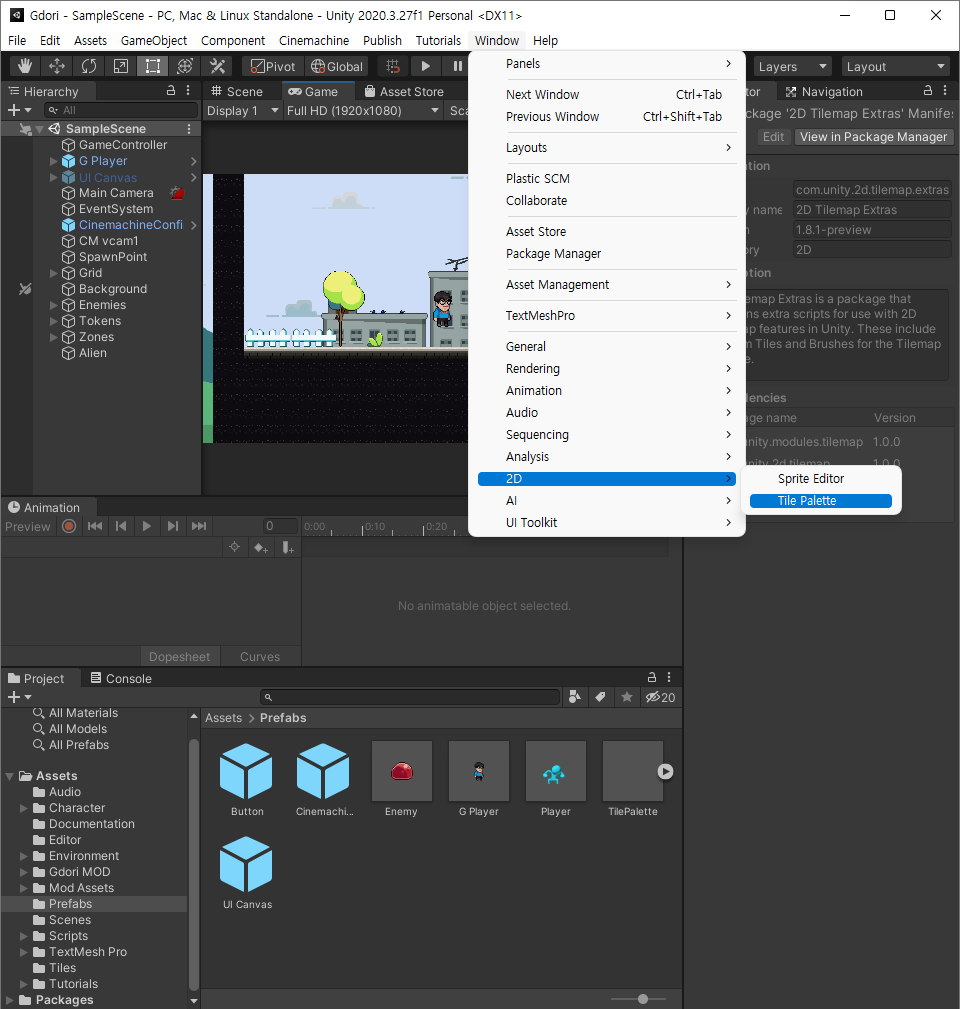Choose Sprite Editor from submenu
Screen dimensions: 960x1009
pos(820,479)
